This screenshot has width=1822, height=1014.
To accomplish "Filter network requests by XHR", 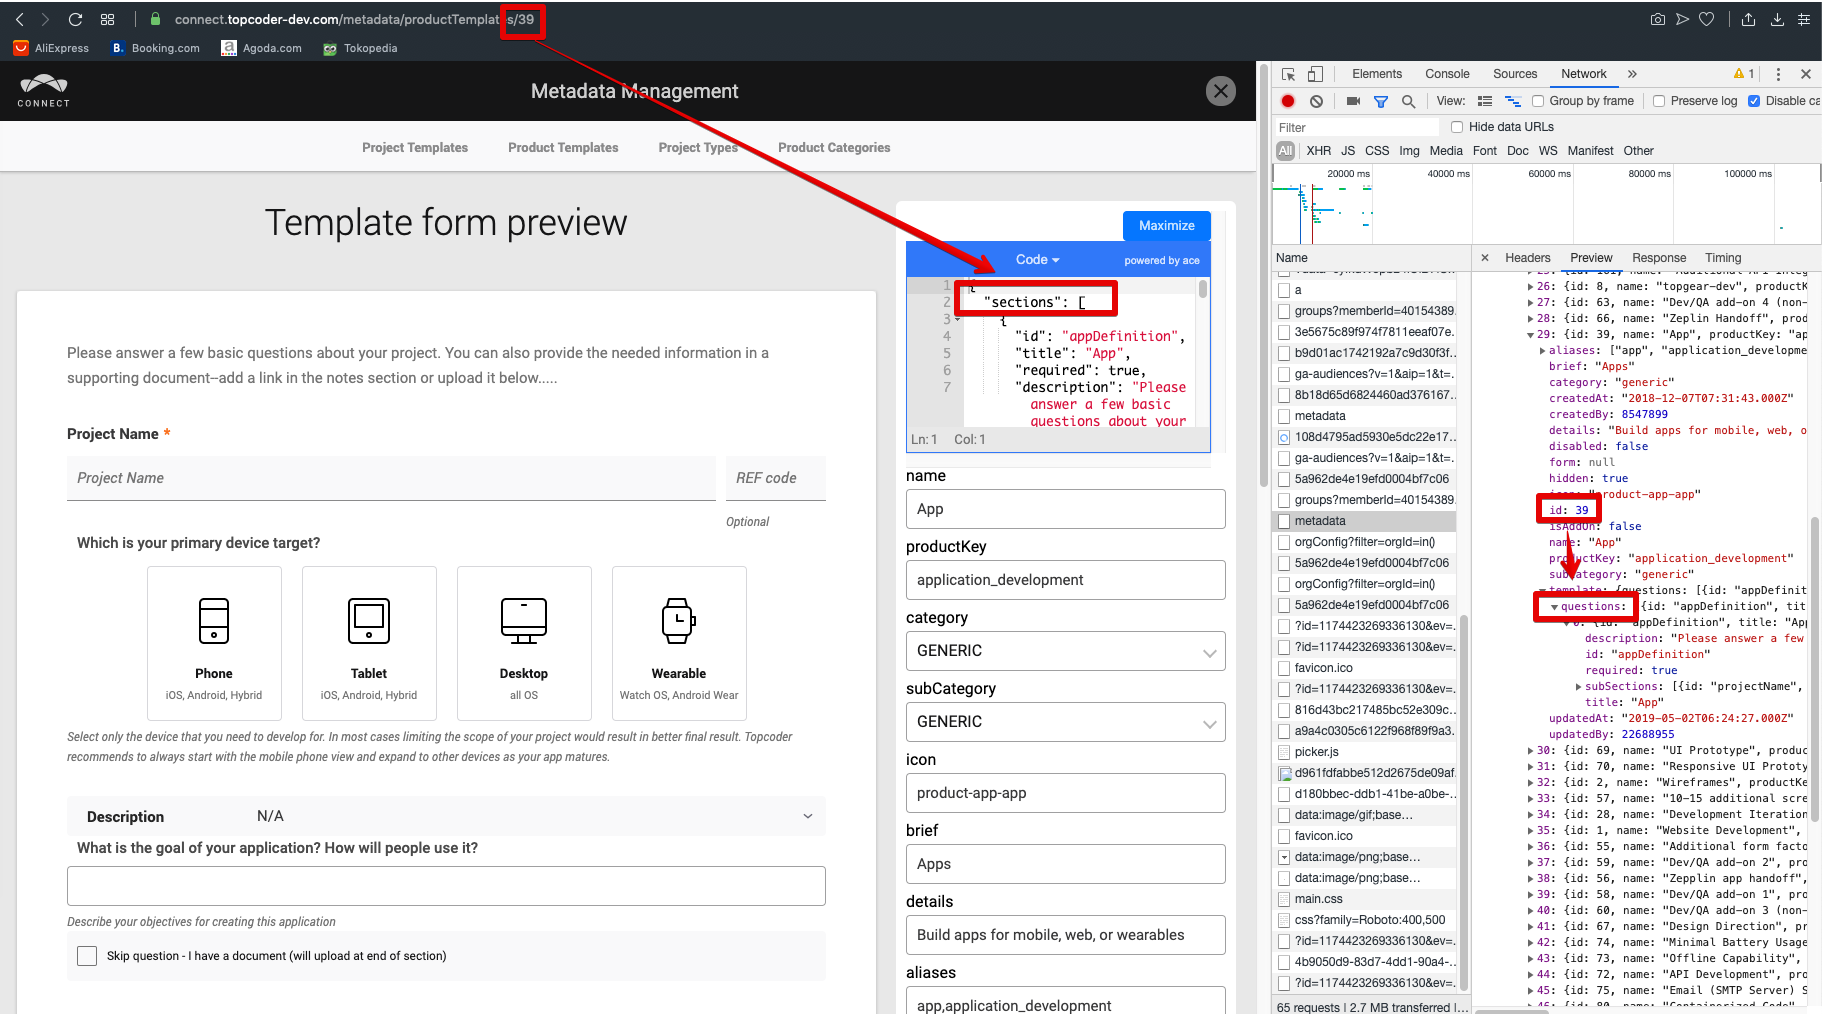I will [x=1319, y=151].
